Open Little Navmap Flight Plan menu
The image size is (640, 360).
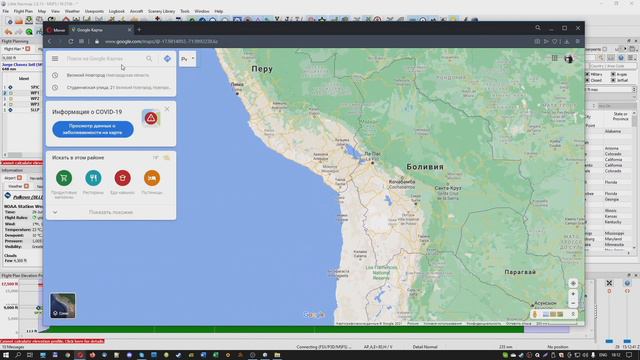[23, 11]
